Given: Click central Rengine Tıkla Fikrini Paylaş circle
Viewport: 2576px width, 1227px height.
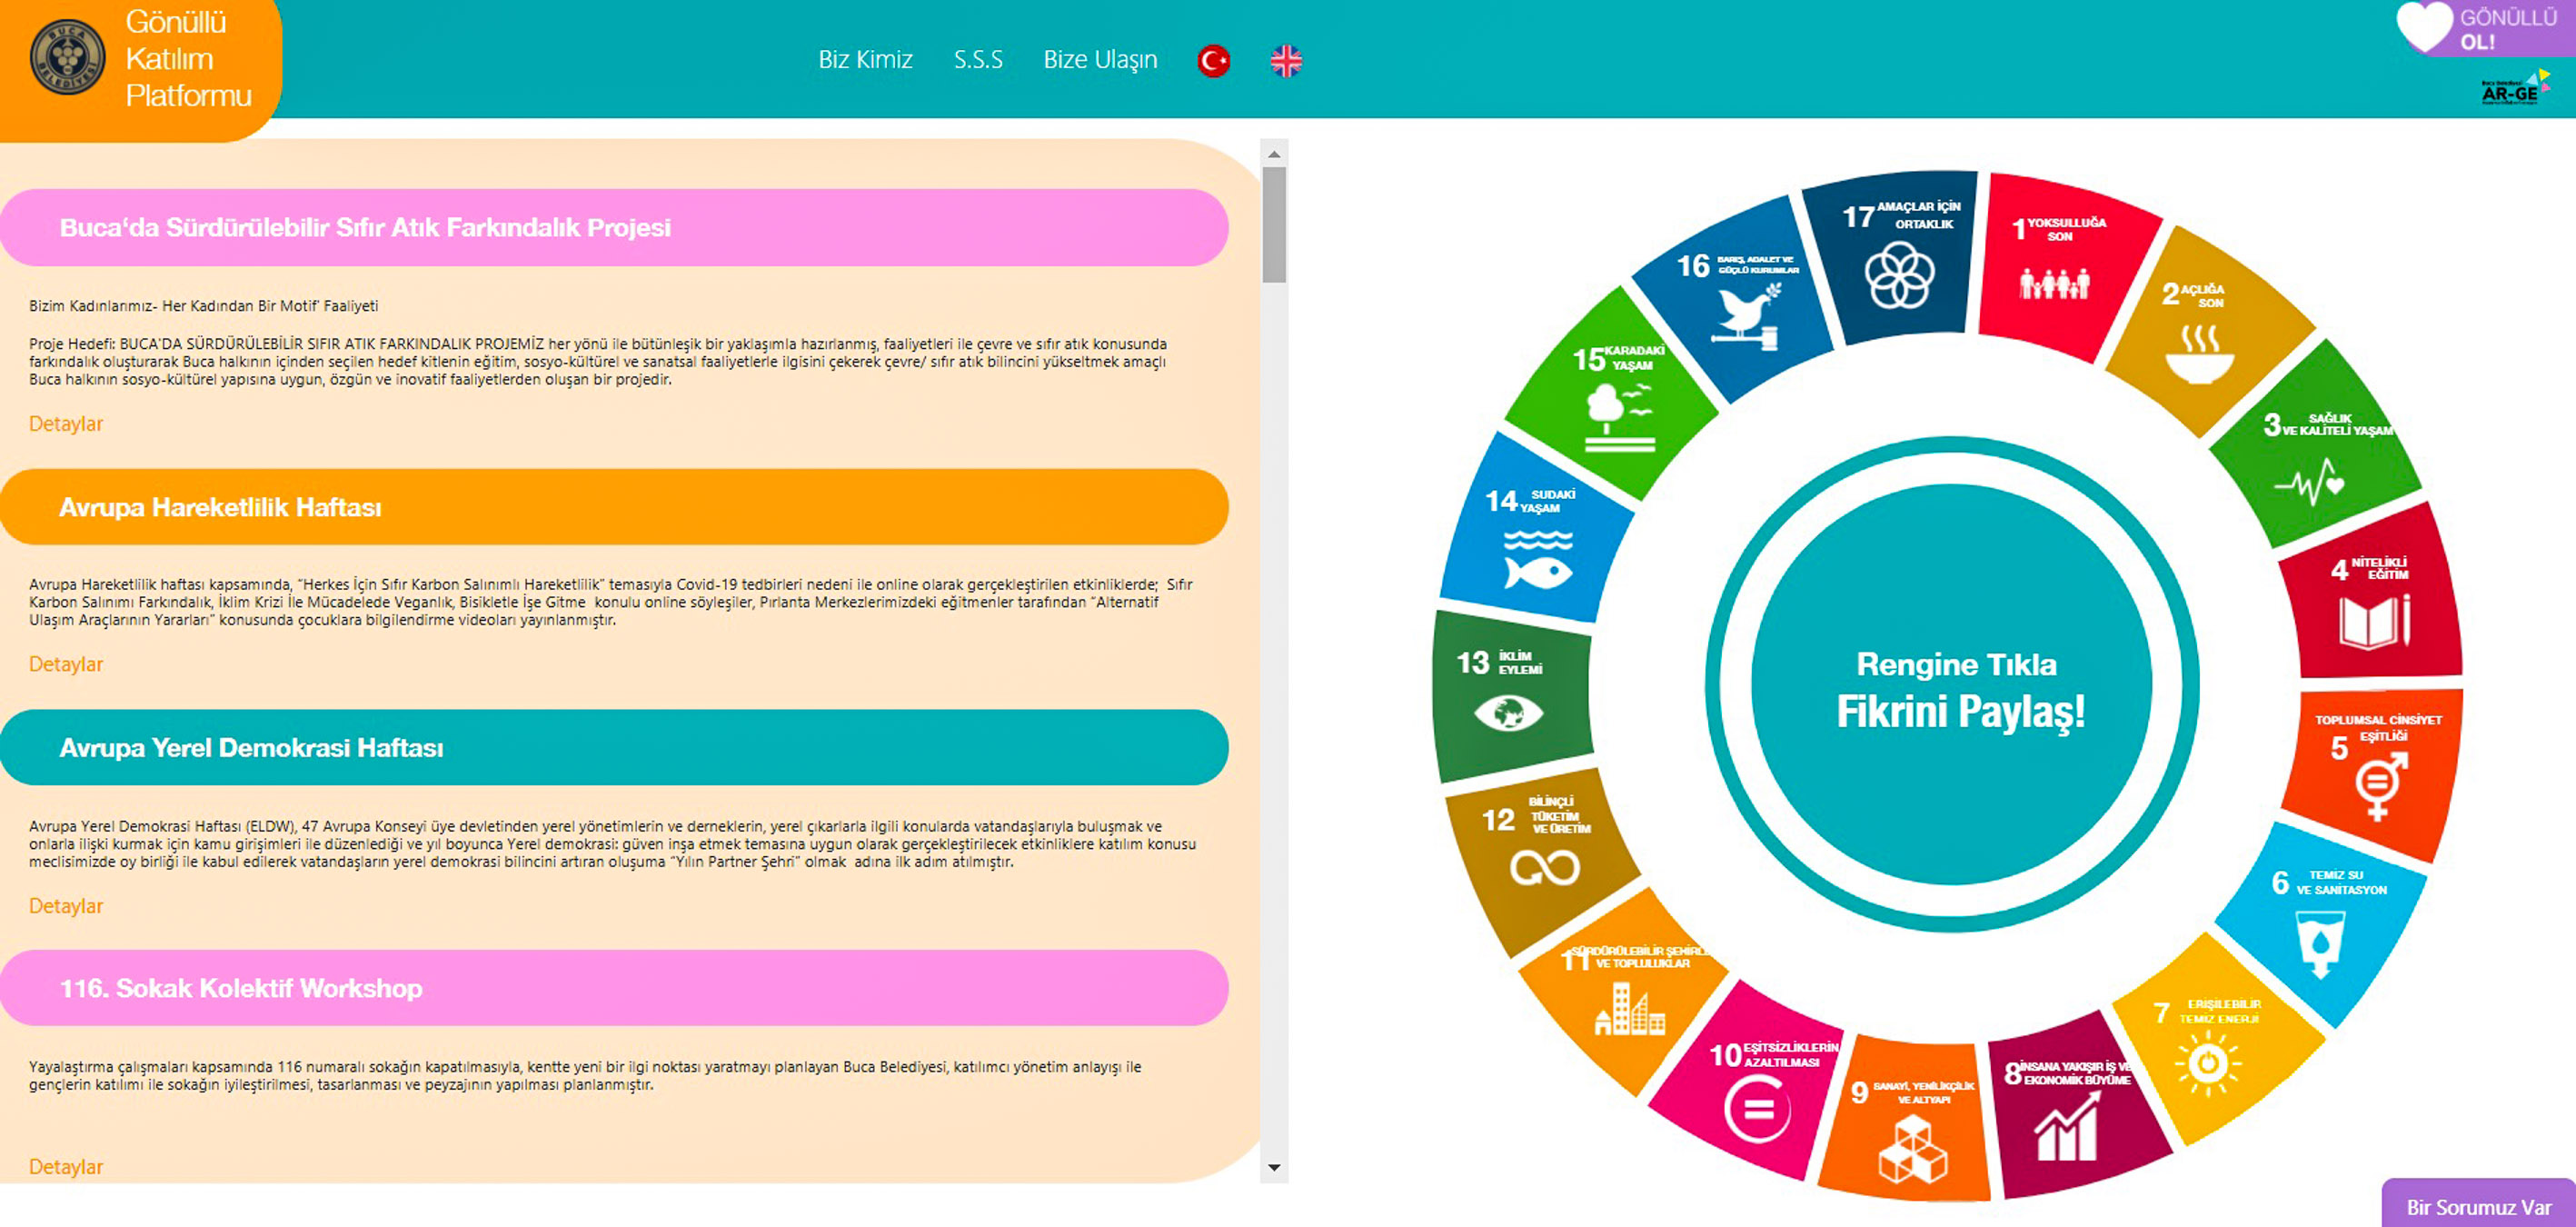Looking at the screenshot, I should point(1952,685).
